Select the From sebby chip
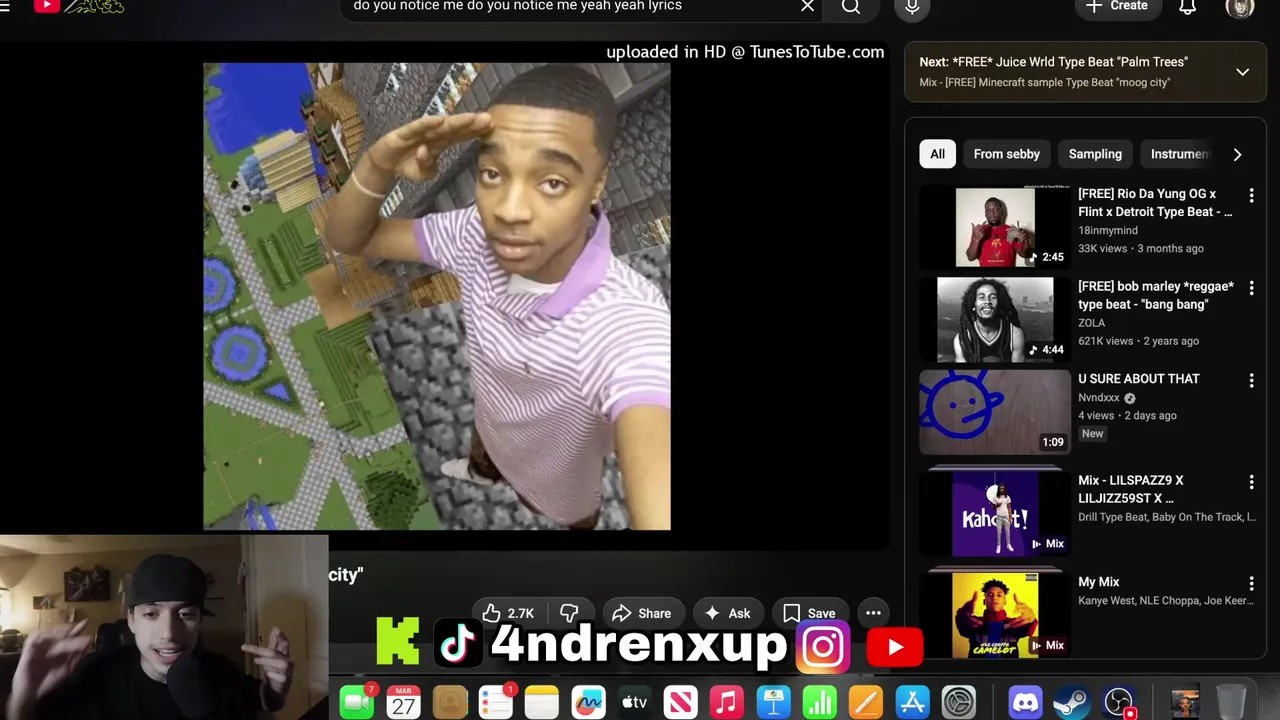1280x720 pixels. (1007, 154)
